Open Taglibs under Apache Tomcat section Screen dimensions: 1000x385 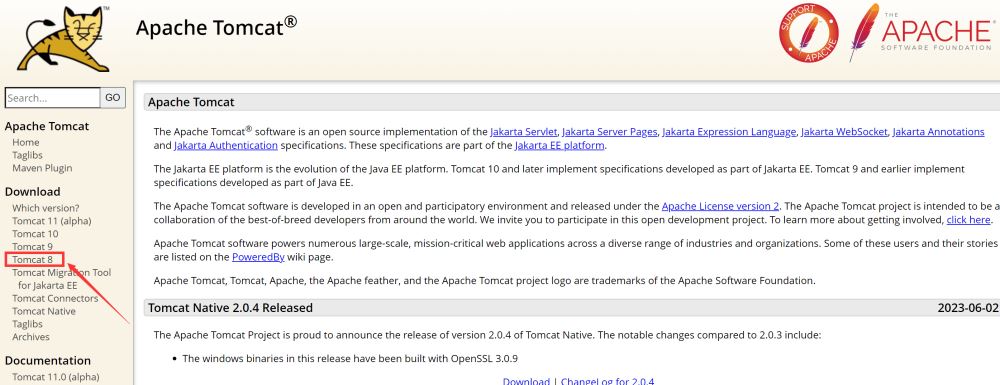(27, 155)
